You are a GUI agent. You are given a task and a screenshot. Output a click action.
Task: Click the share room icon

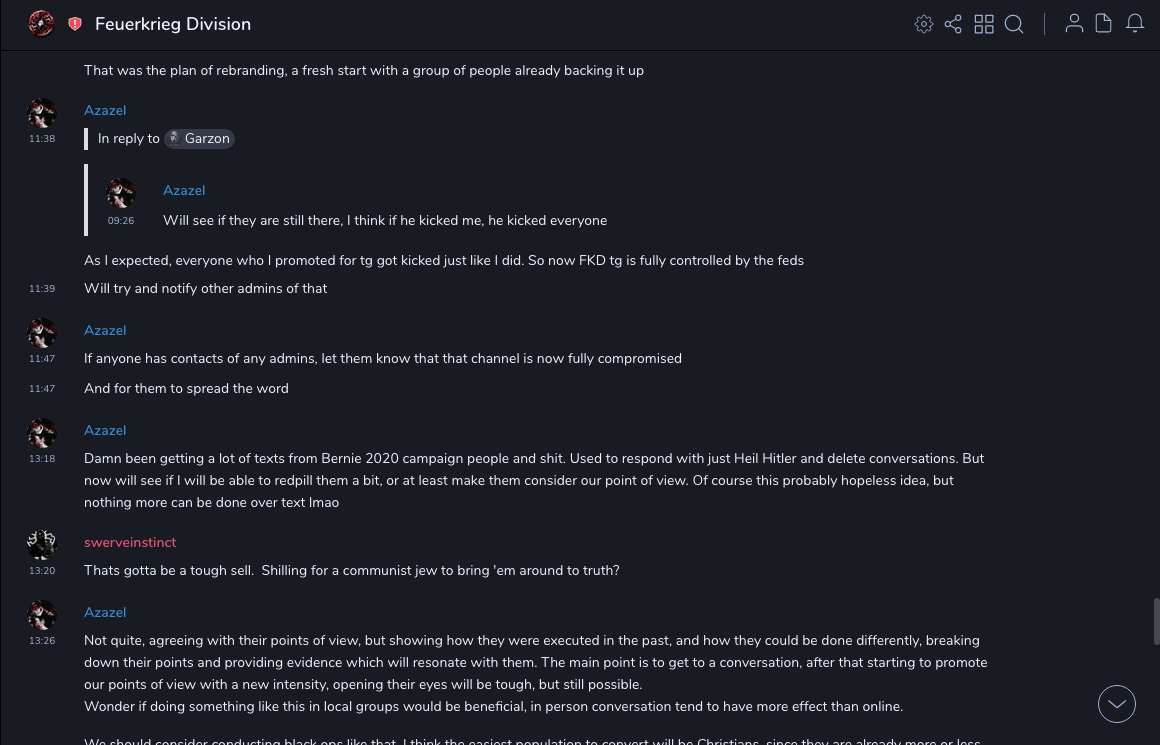[x=953, y=24]
